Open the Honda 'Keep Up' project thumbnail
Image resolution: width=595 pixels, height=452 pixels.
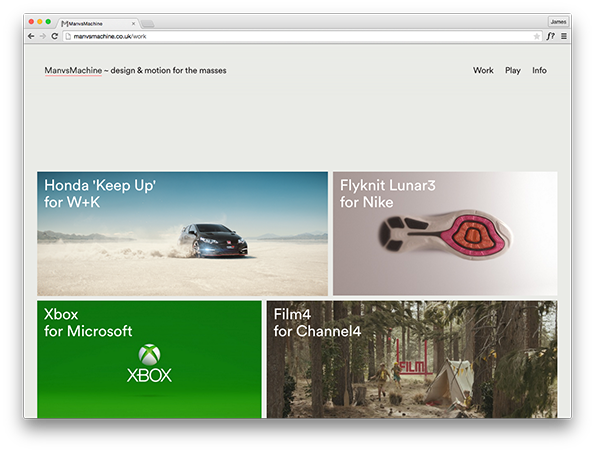(x=183, y=233)
